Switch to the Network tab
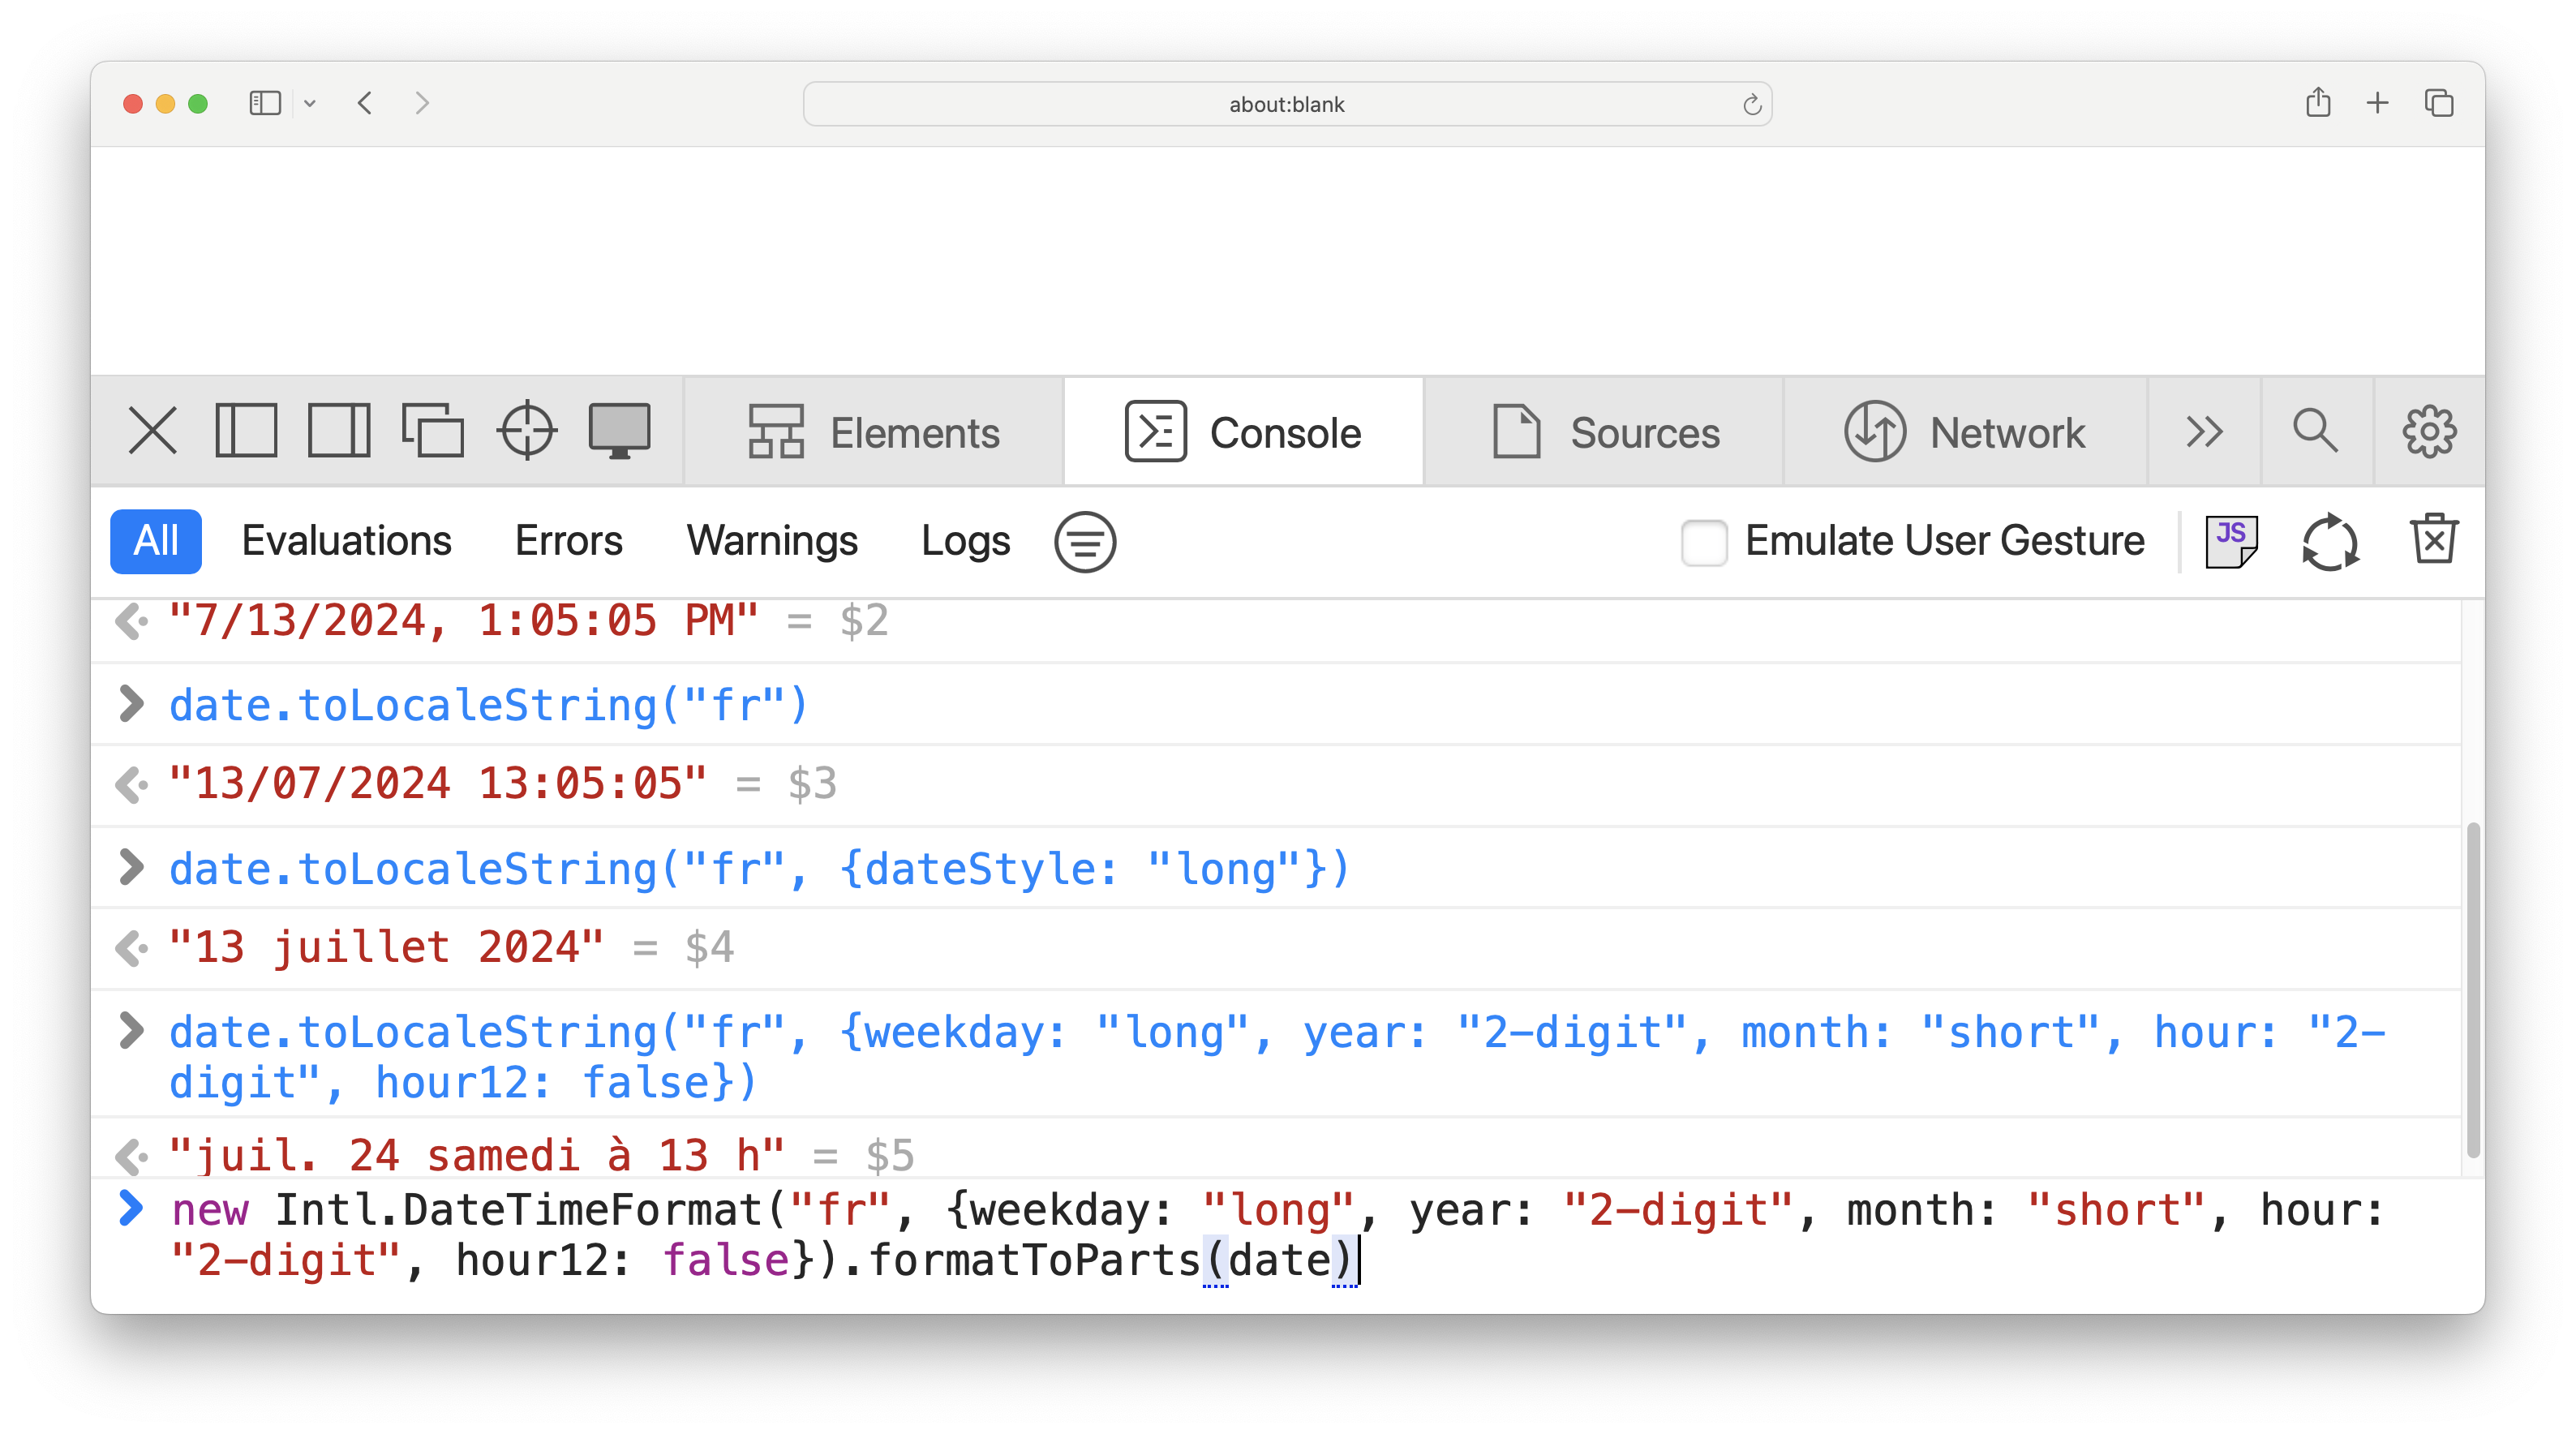The image size is (2576, 1434). [1965, 433]
